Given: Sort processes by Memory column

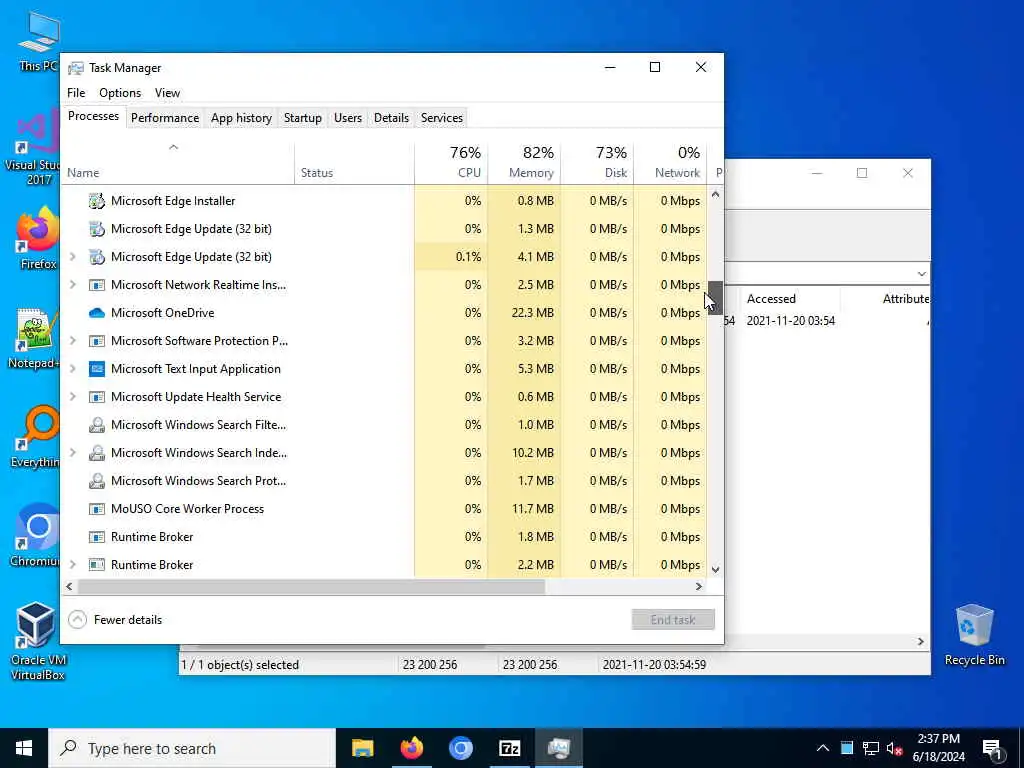Looking at the screenshot, I should [524, 162].
